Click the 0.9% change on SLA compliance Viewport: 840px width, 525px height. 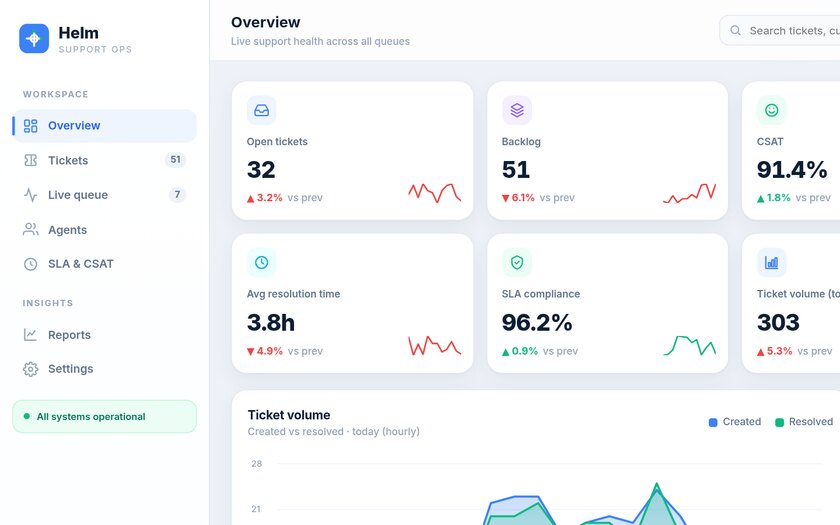(x=520, y=351)
